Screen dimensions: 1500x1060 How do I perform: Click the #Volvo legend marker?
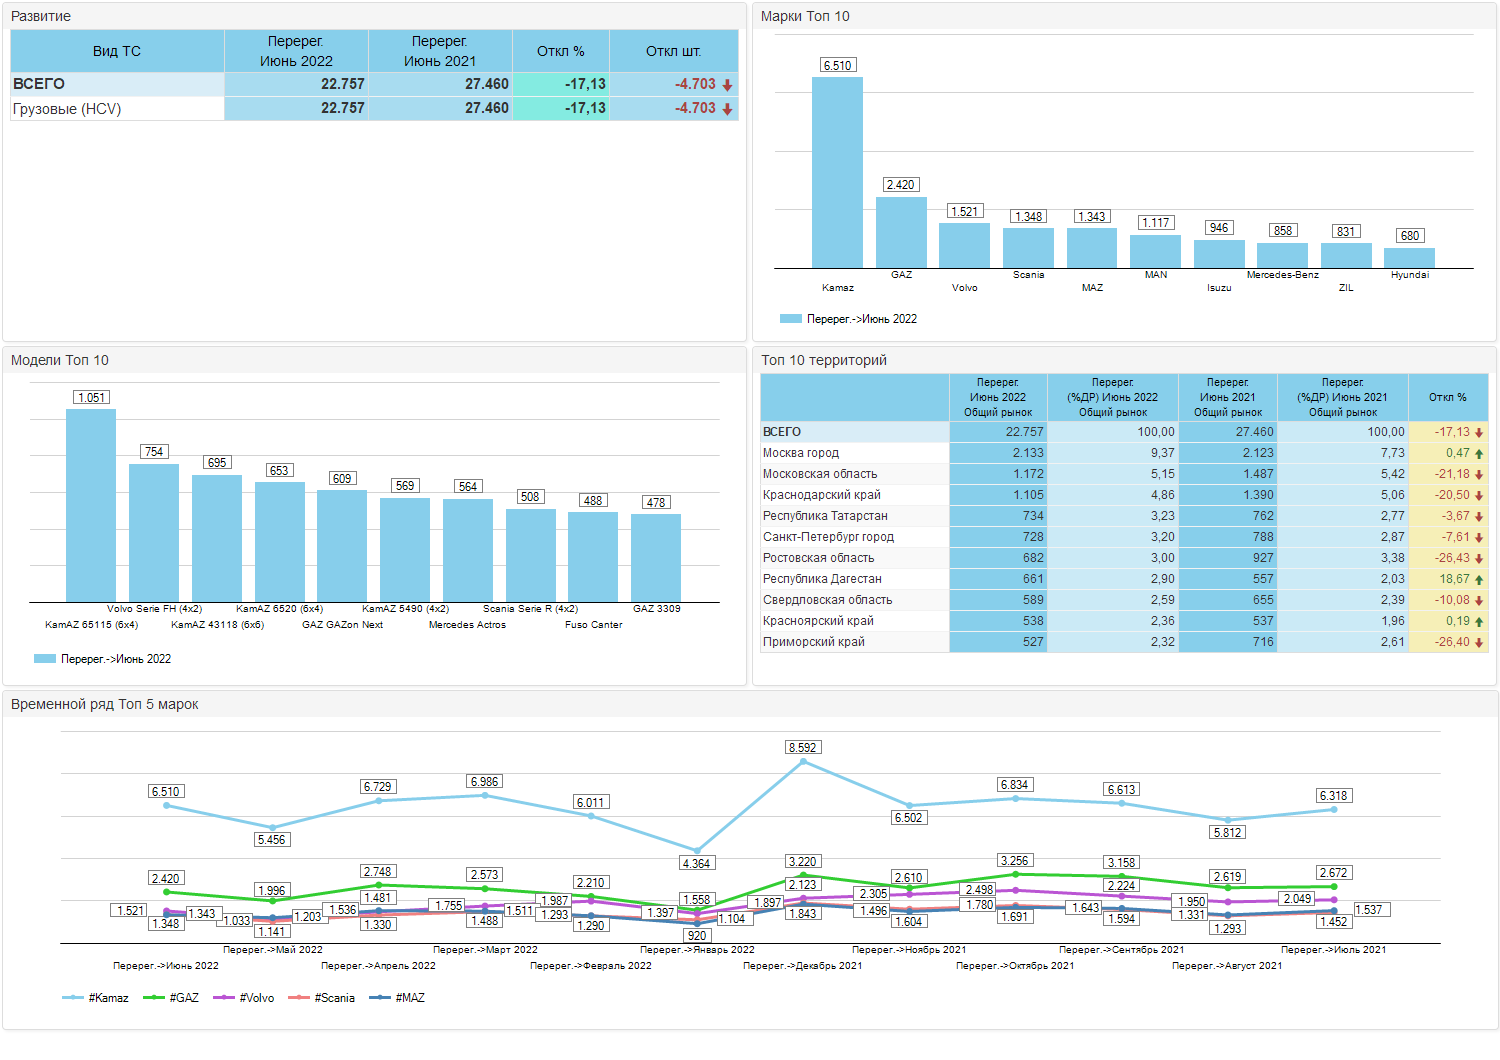(x=224, y=998)
